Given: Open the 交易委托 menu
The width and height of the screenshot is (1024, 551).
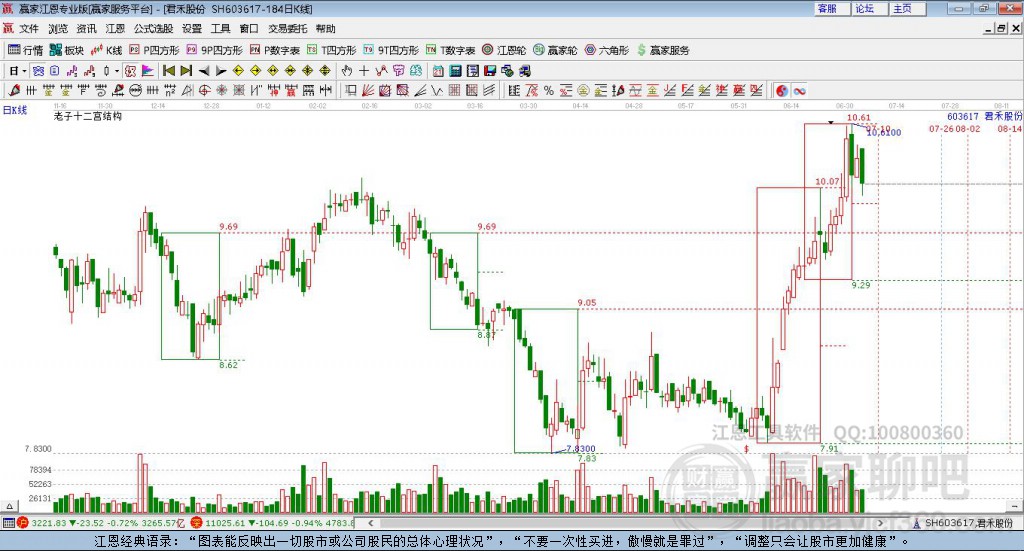Looking at the screenshot, I should click(287, 29).
